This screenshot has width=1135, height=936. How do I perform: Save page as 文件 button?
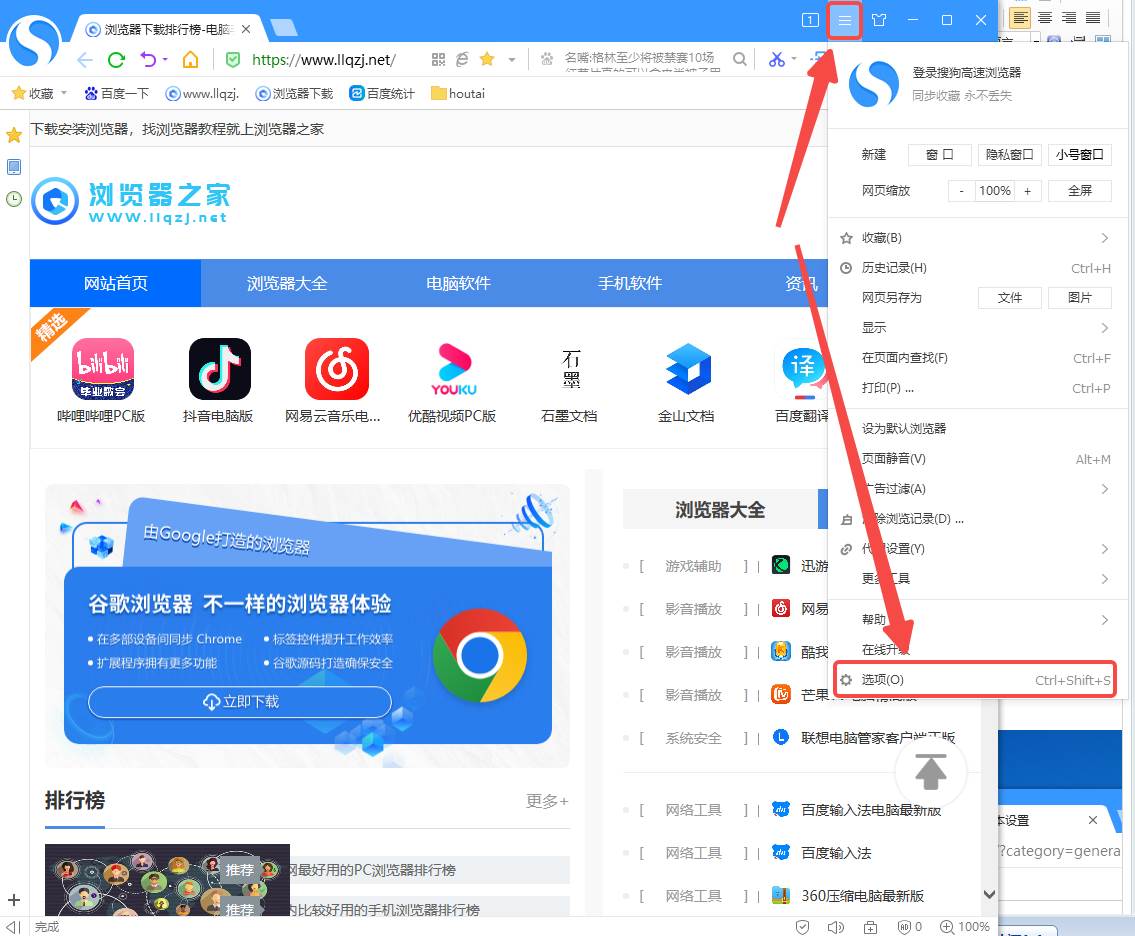[x=1010, y=298]
